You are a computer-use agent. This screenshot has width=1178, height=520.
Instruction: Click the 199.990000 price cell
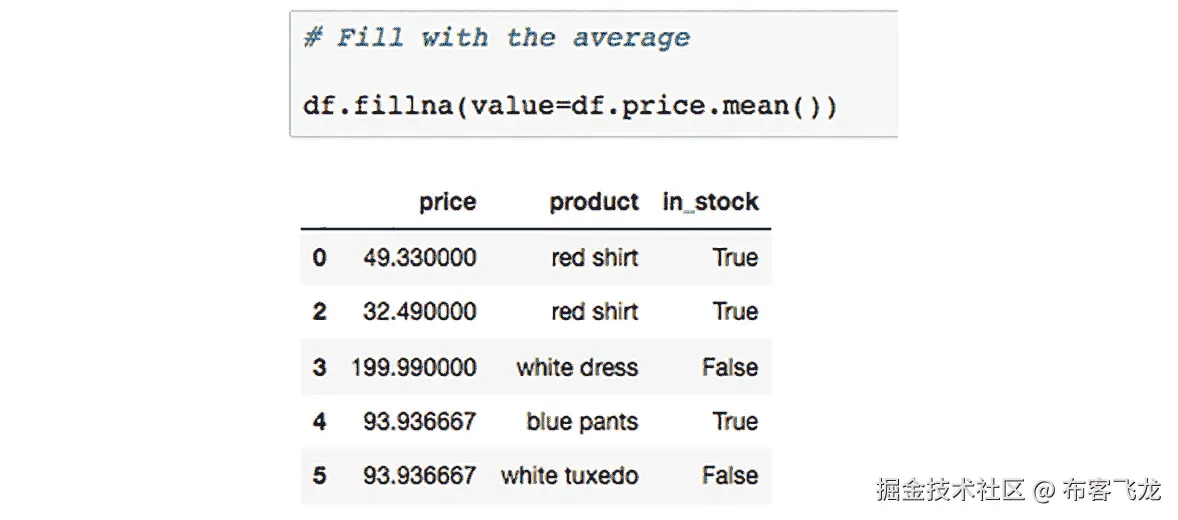pyautogui.click(x=413, y=367)
